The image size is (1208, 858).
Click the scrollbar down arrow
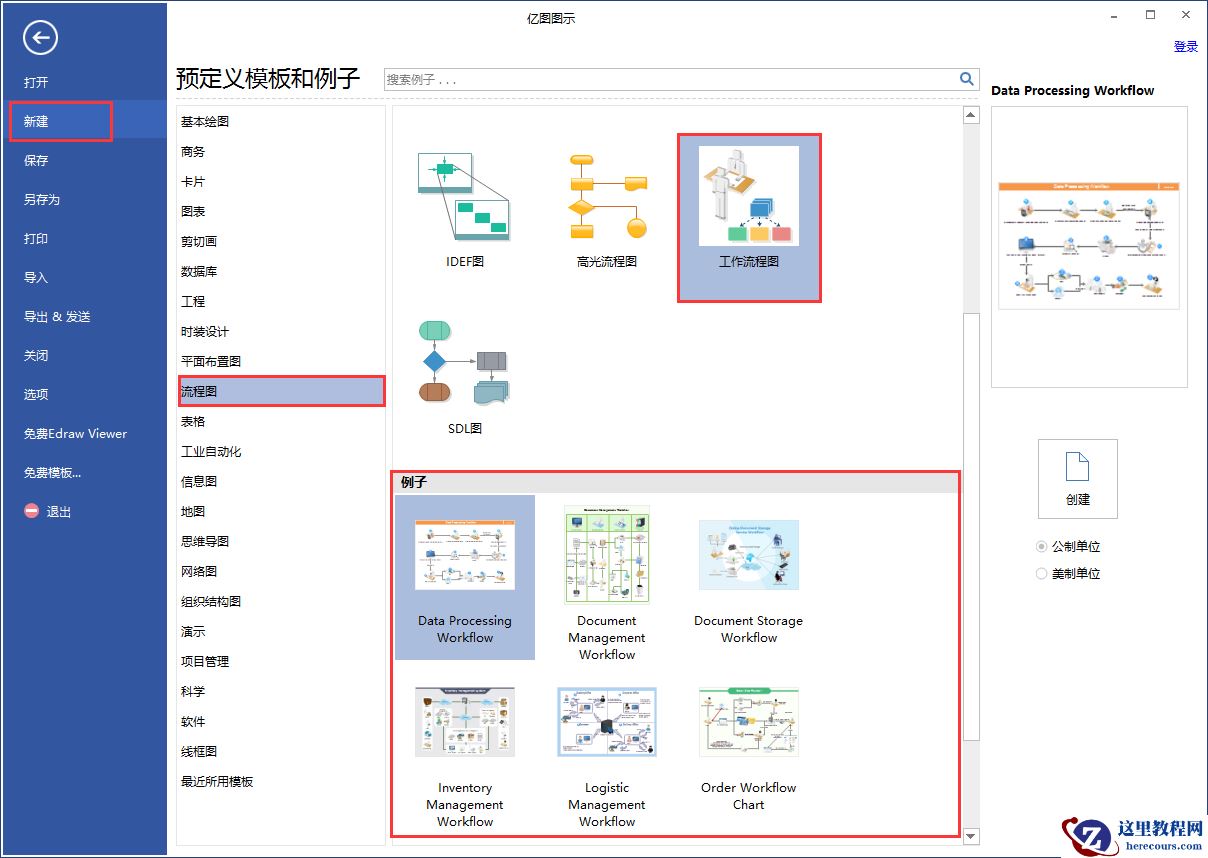[x=971, y=837]
